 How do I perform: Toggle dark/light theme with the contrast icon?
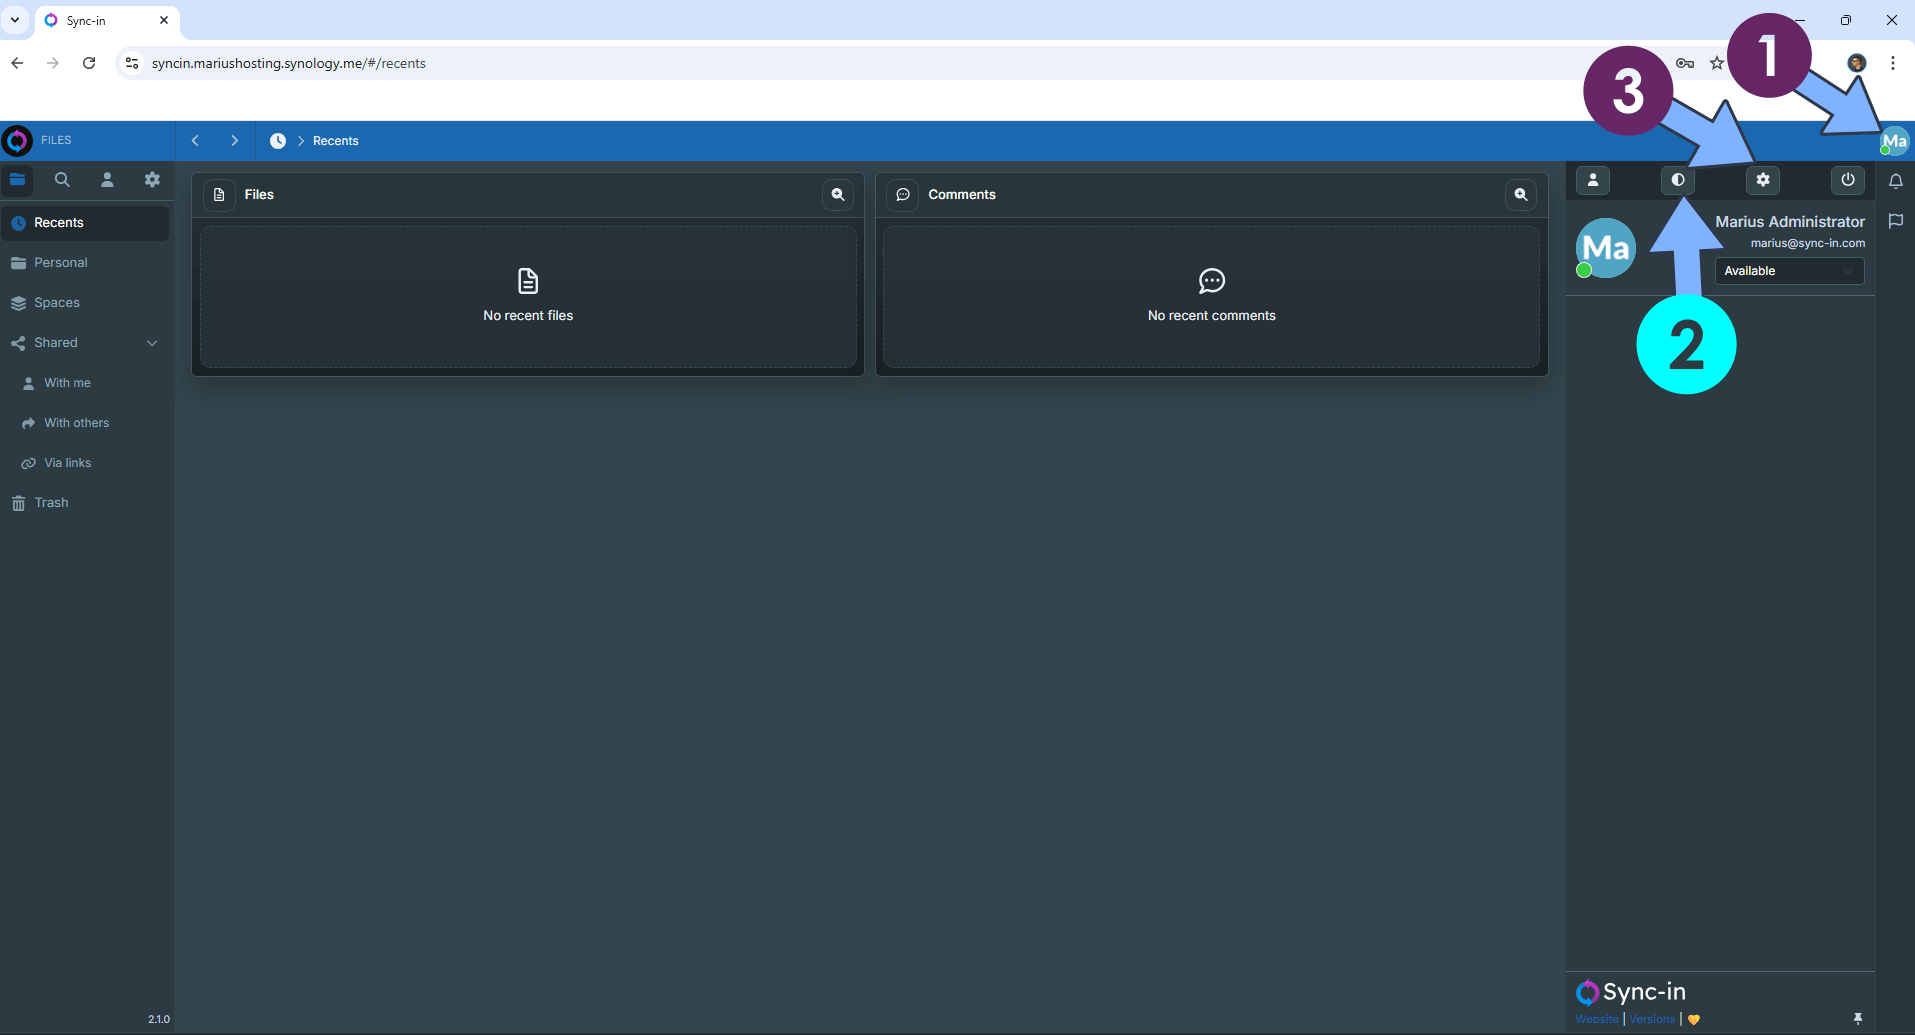[x=1677, y=181]
